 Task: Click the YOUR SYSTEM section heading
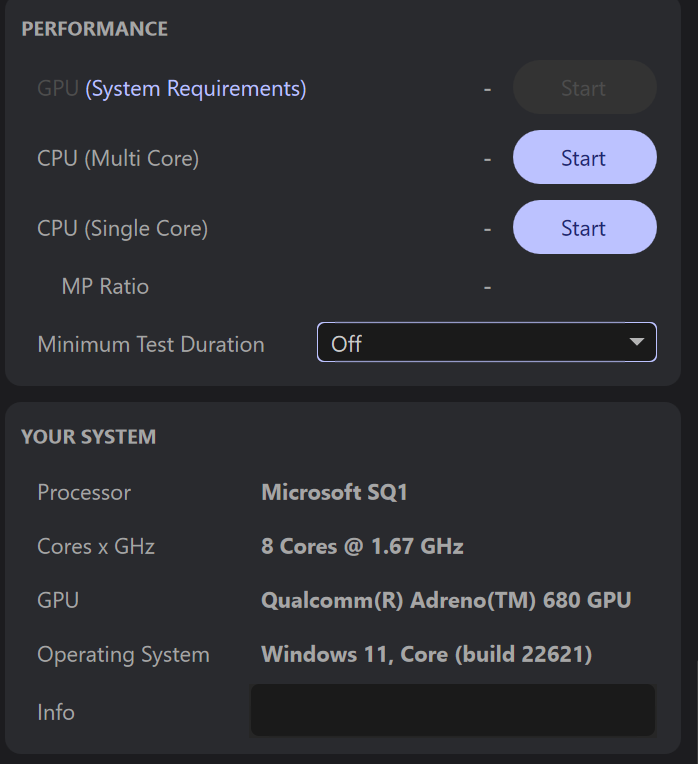click(x=89, y=437)
